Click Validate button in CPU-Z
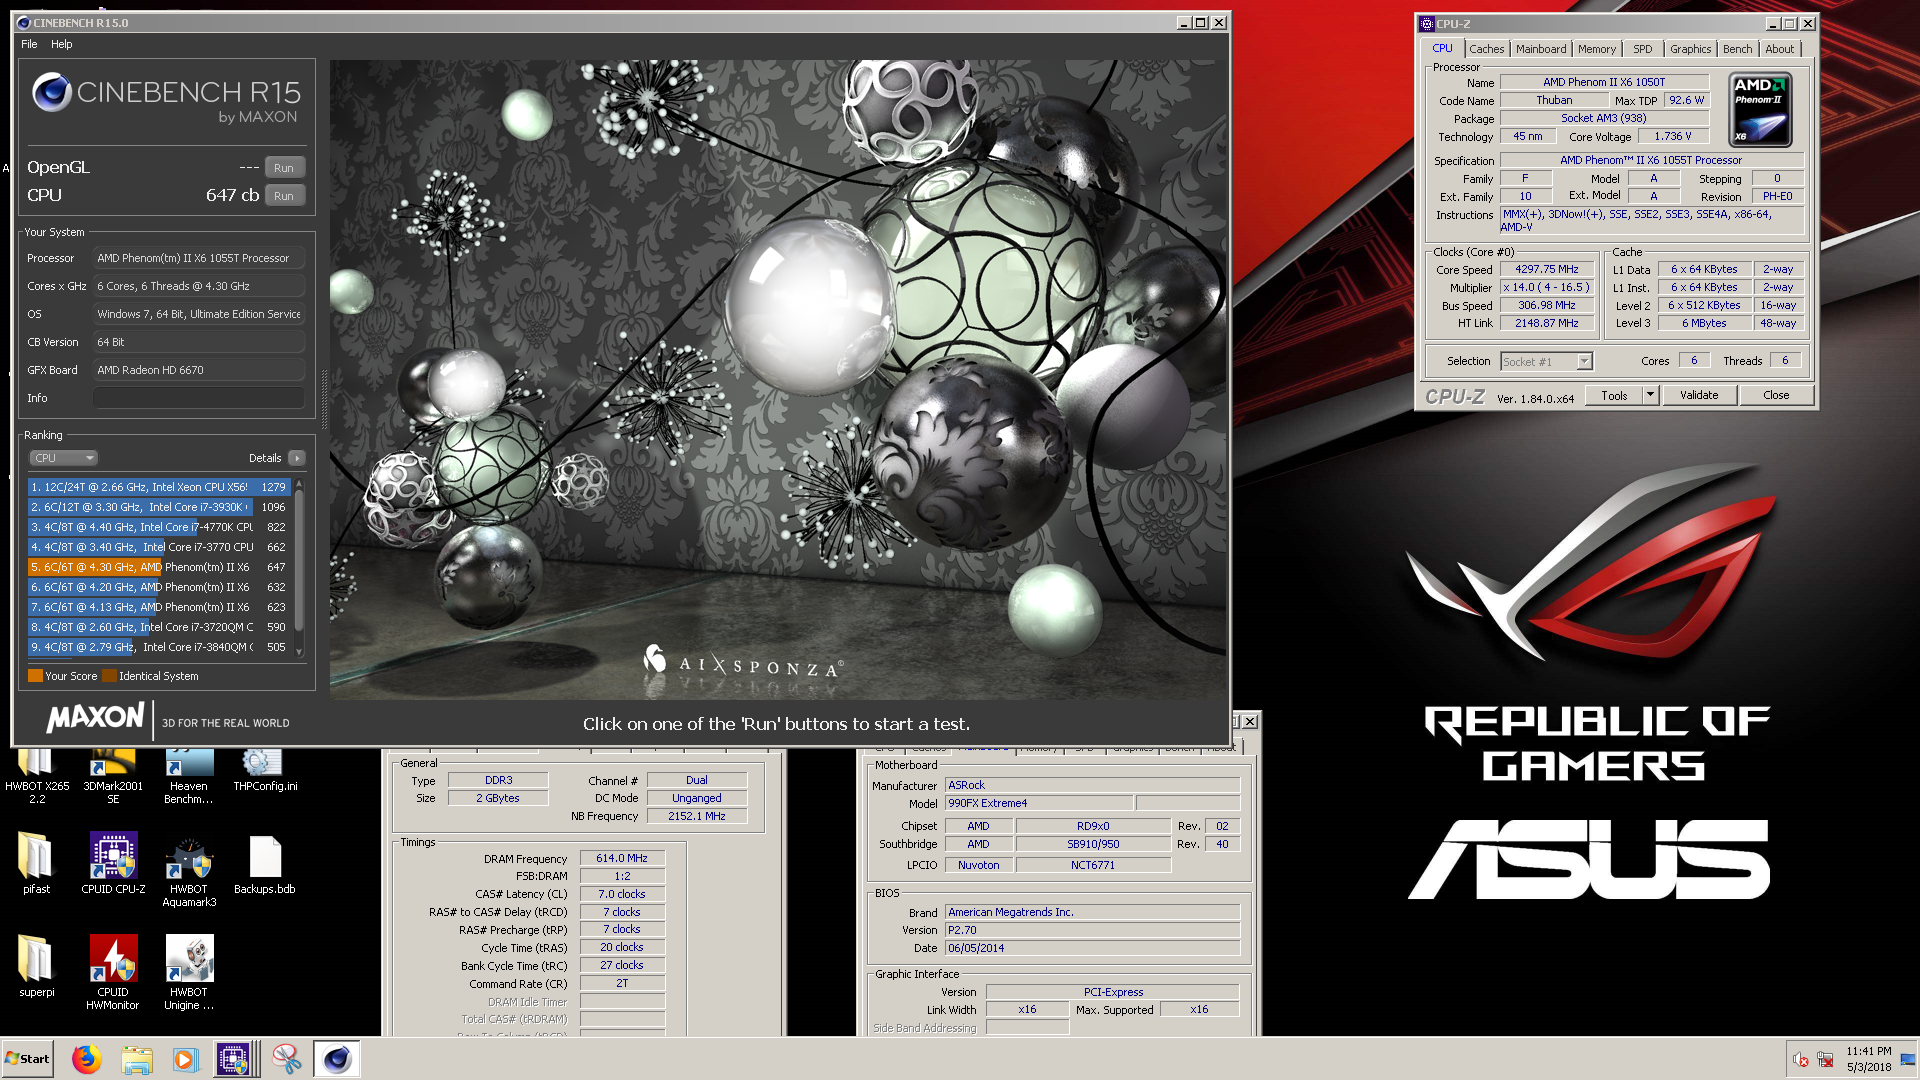1920x1080 pixels. coord(1699,396)
